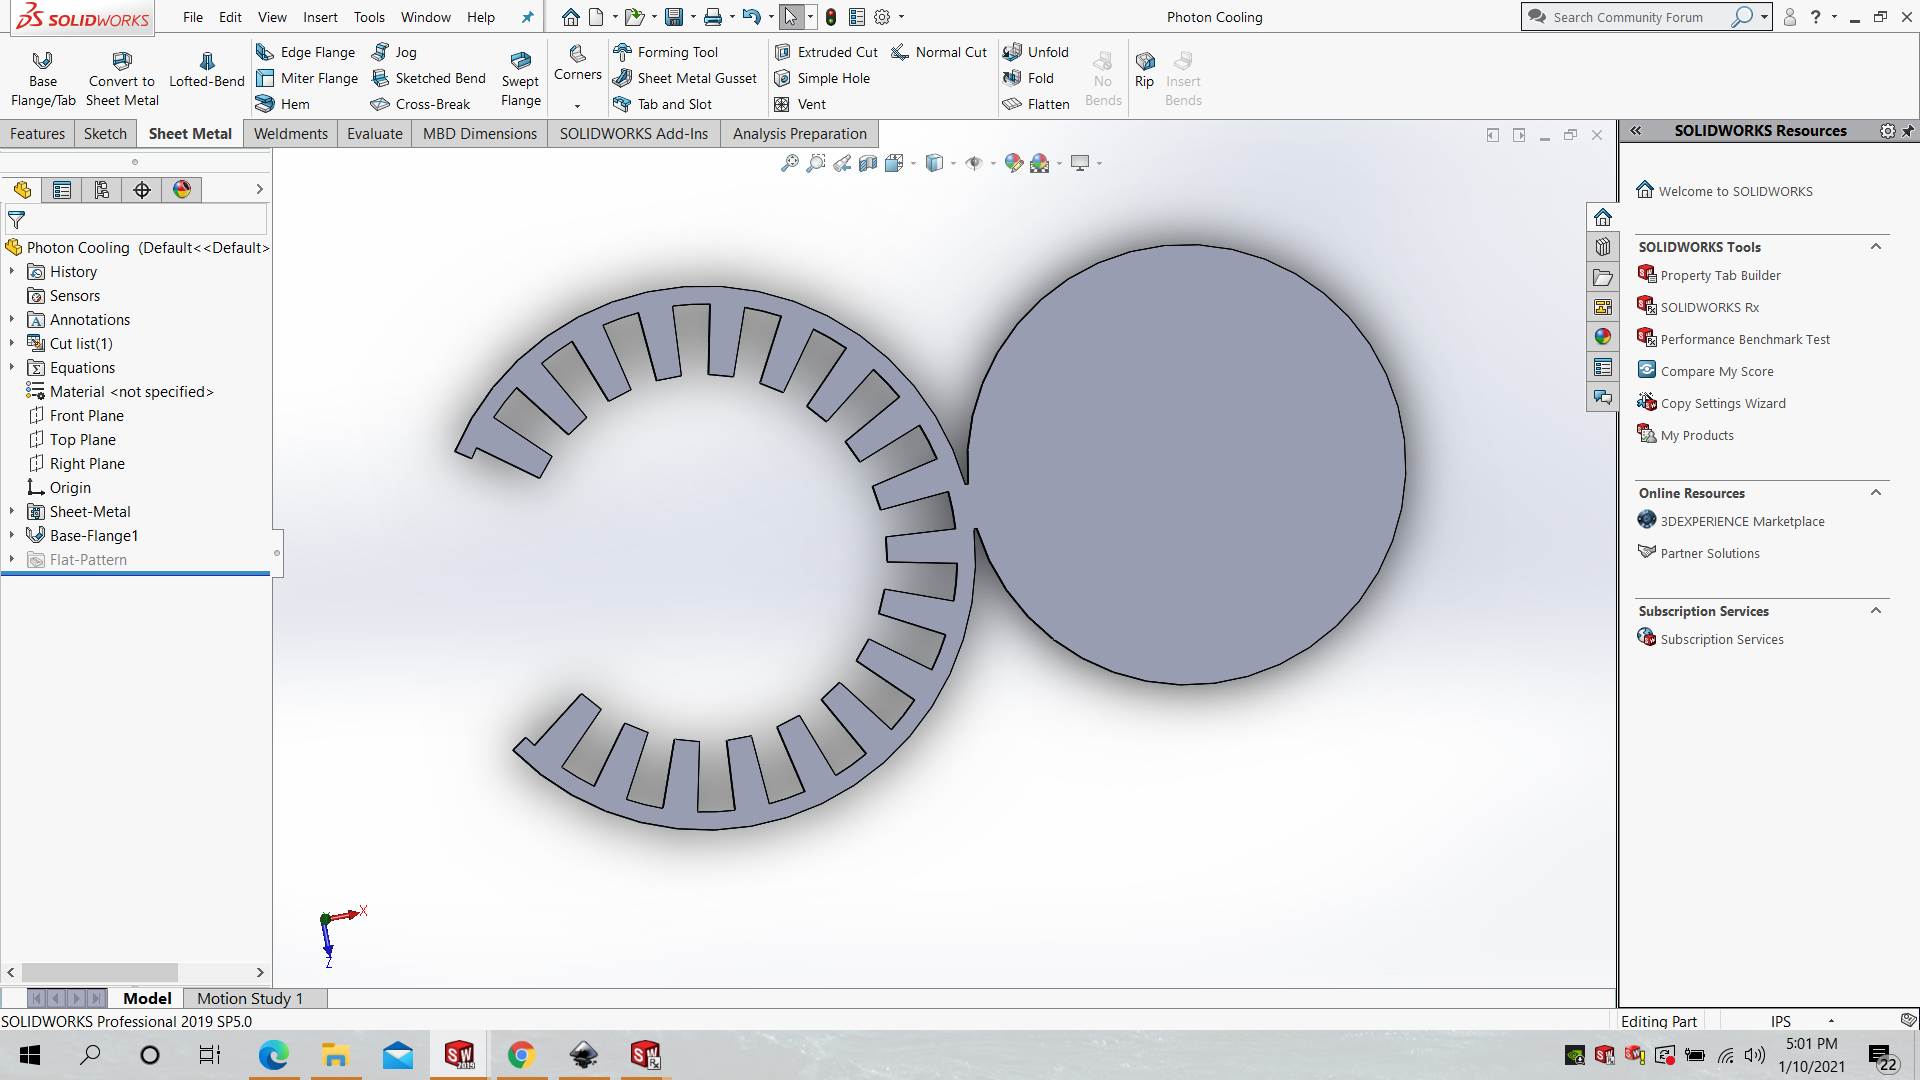Select the Sheet Metal Gusset tool
This screenshot has width=1920, height=1080.
(685, 78)
